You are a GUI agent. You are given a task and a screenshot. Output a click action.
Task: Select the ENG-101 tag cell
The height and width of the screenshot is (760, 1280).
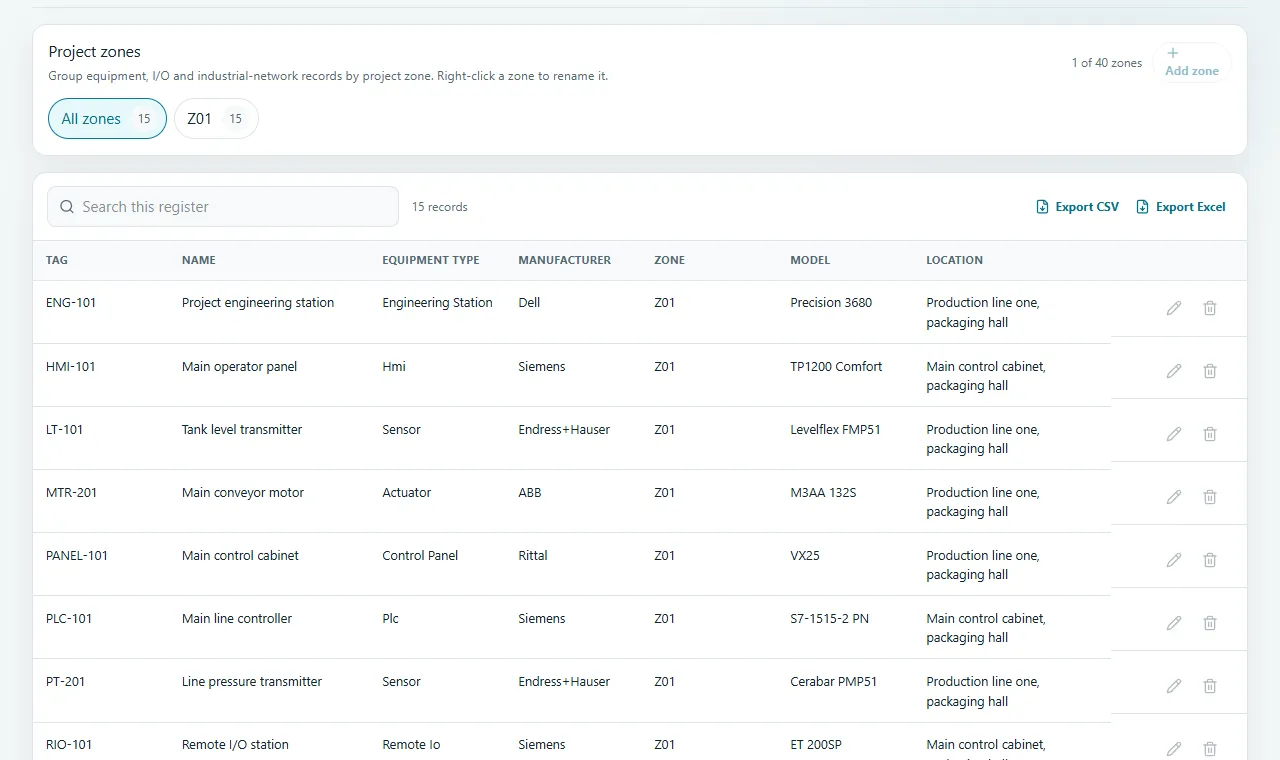[x=71, y=303]
